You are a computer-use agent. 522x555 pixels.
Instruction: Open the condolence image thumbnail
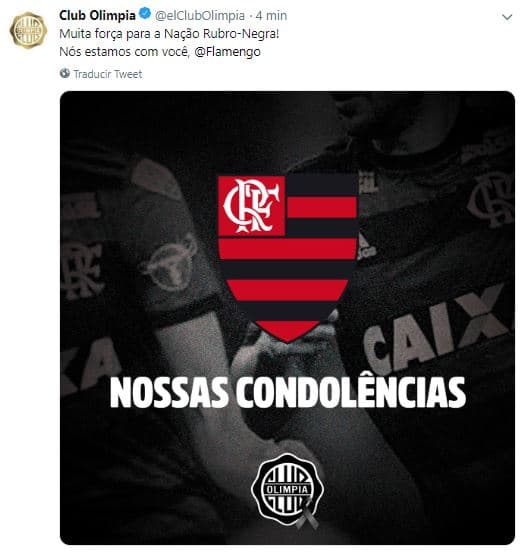(x=287, y=318)
